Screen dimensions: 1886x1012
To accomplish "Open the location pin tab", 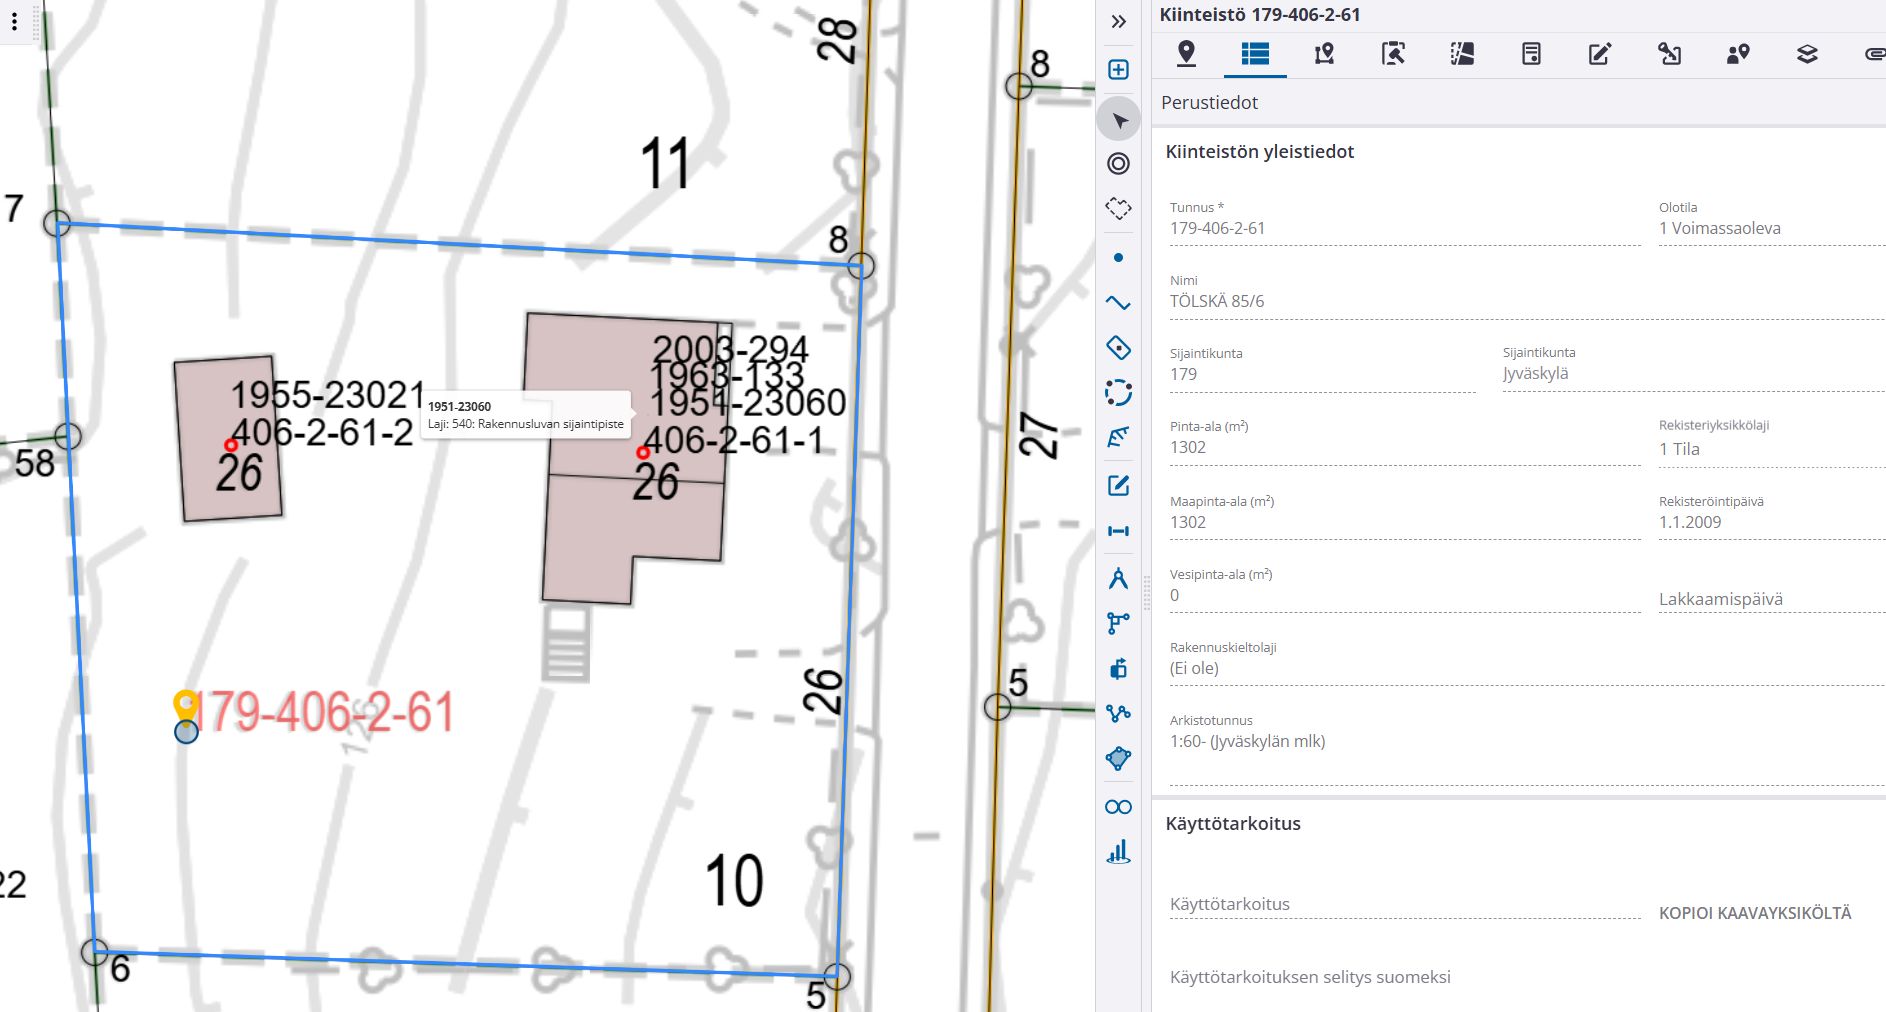I will (x=1186, y=53).
